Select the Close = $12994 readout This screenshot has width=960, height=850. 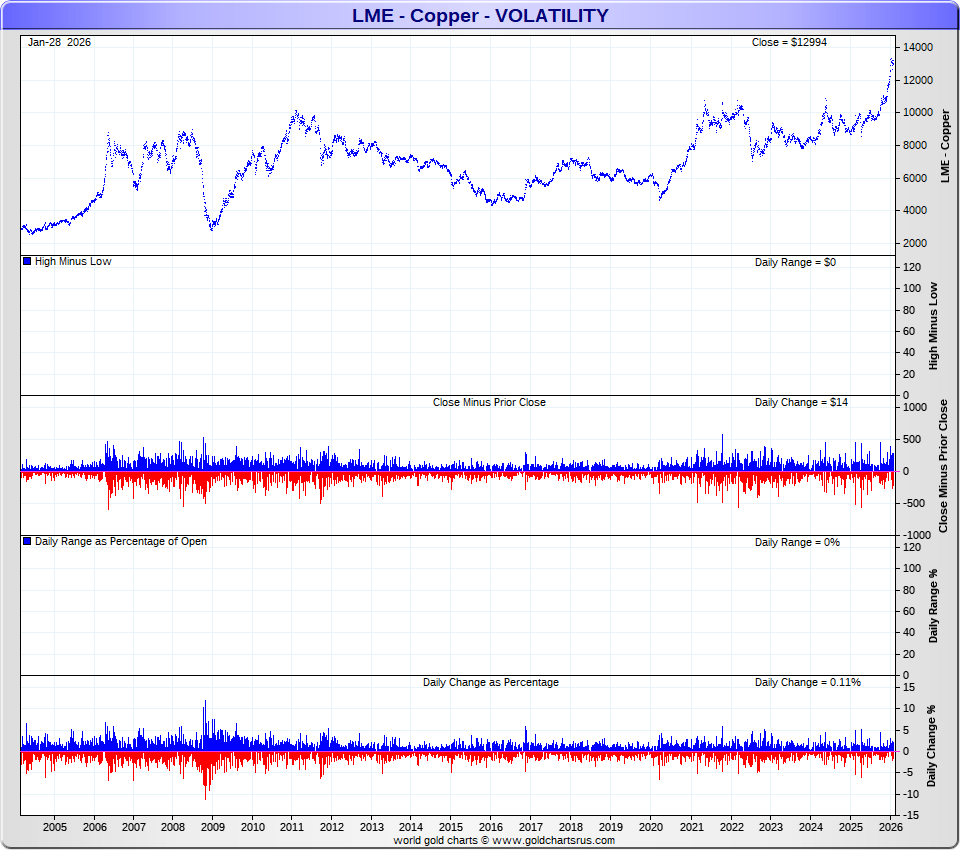(789, 42)
